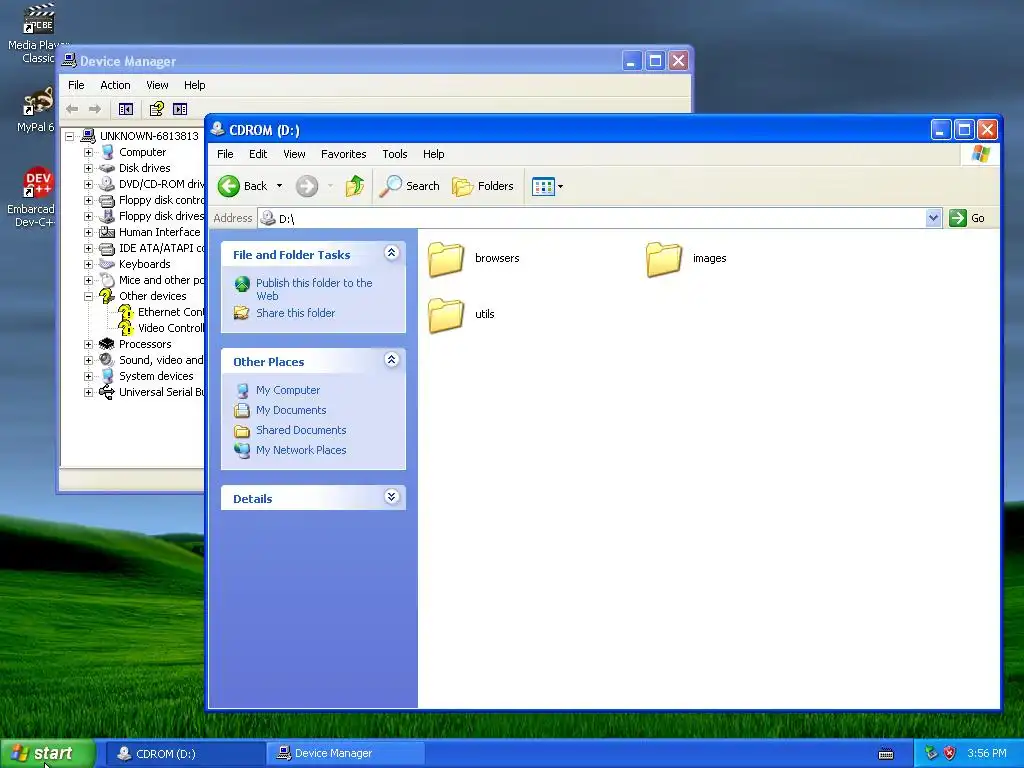Open the Favorites menu

click(x=344, y=154)
